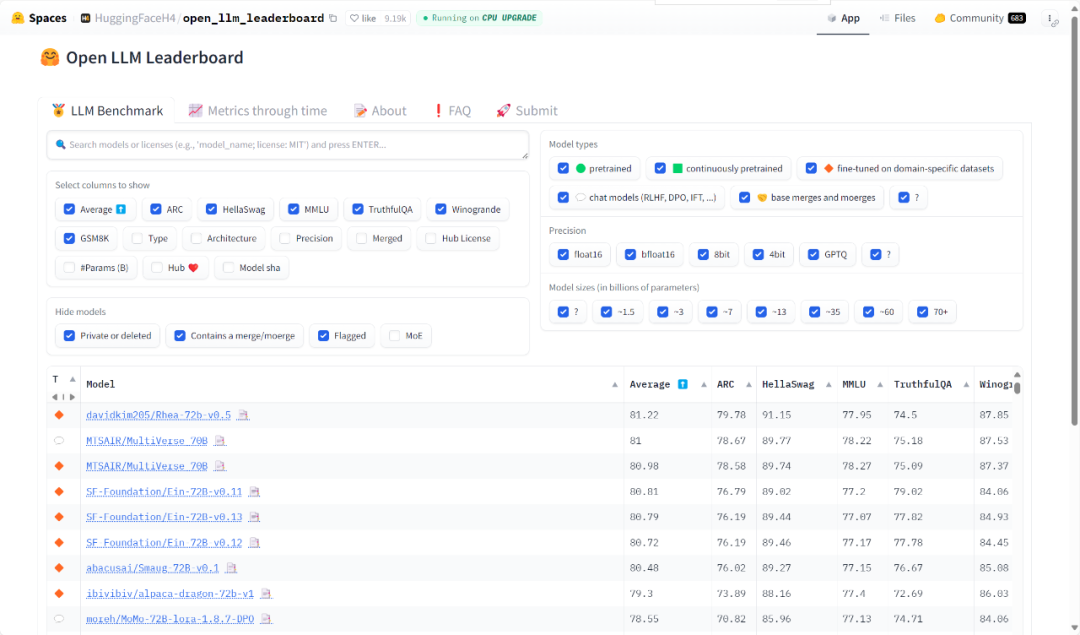Click the document icon beside ibivibiv/alpaca-dragon-72b-v1
1080x635 pixels.
pyautogui.click(x=266, y=594)
